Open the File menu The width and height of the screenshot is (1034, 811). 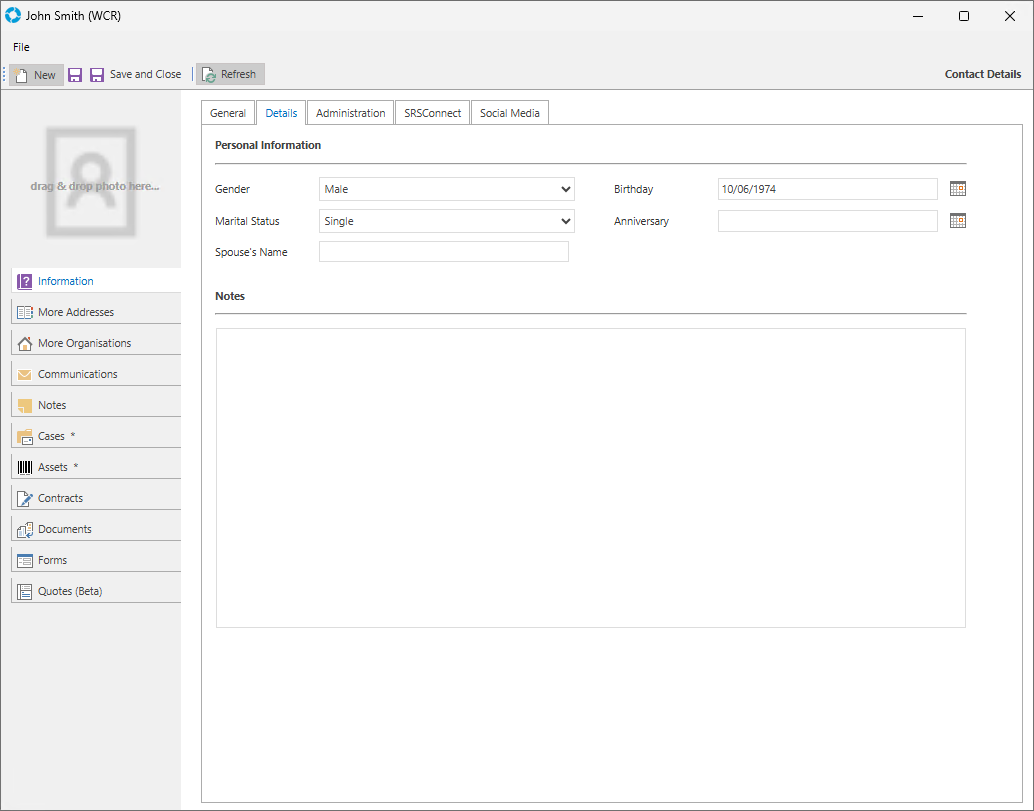21,47
